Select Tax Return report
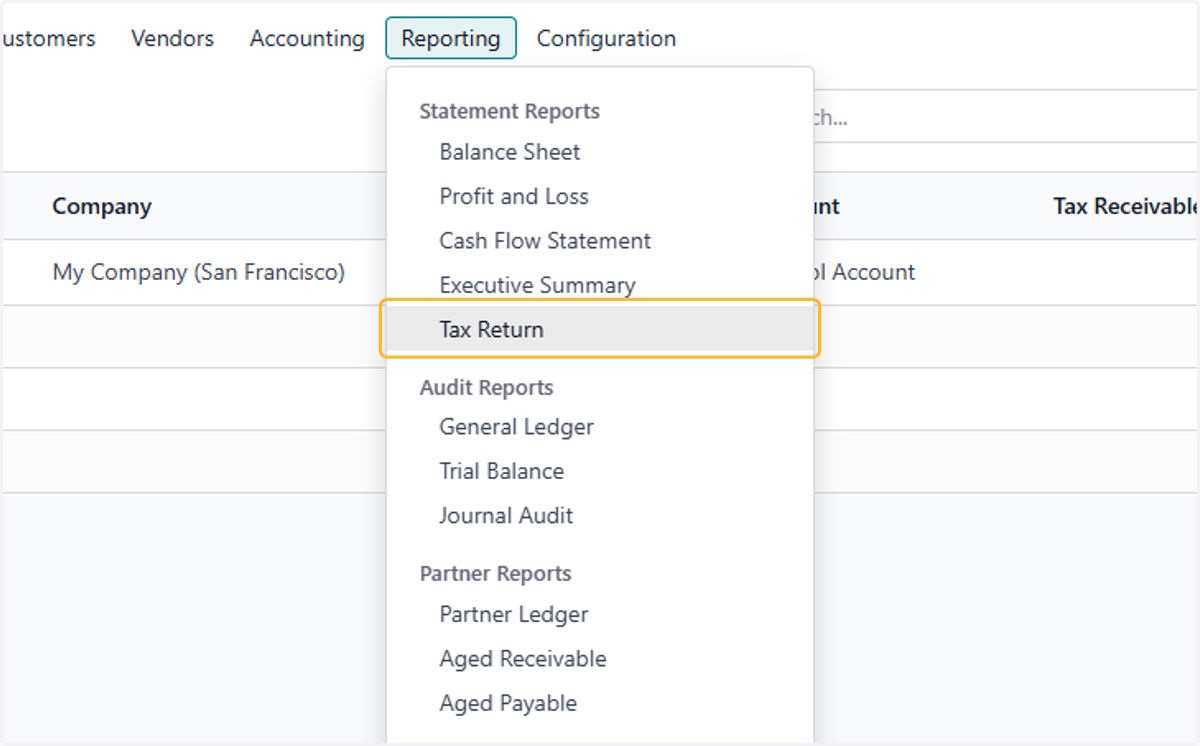The image size is (1200, 746). (600, 329)
